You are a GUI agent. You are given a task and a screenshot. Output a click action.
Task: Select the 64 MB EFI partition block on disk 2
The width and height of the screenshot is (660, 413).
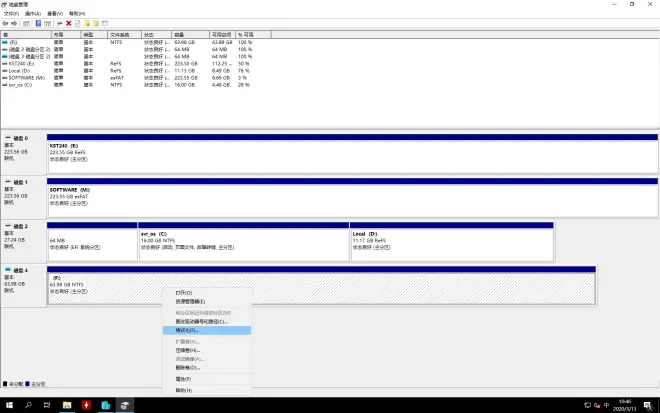[x=92, y=242]
